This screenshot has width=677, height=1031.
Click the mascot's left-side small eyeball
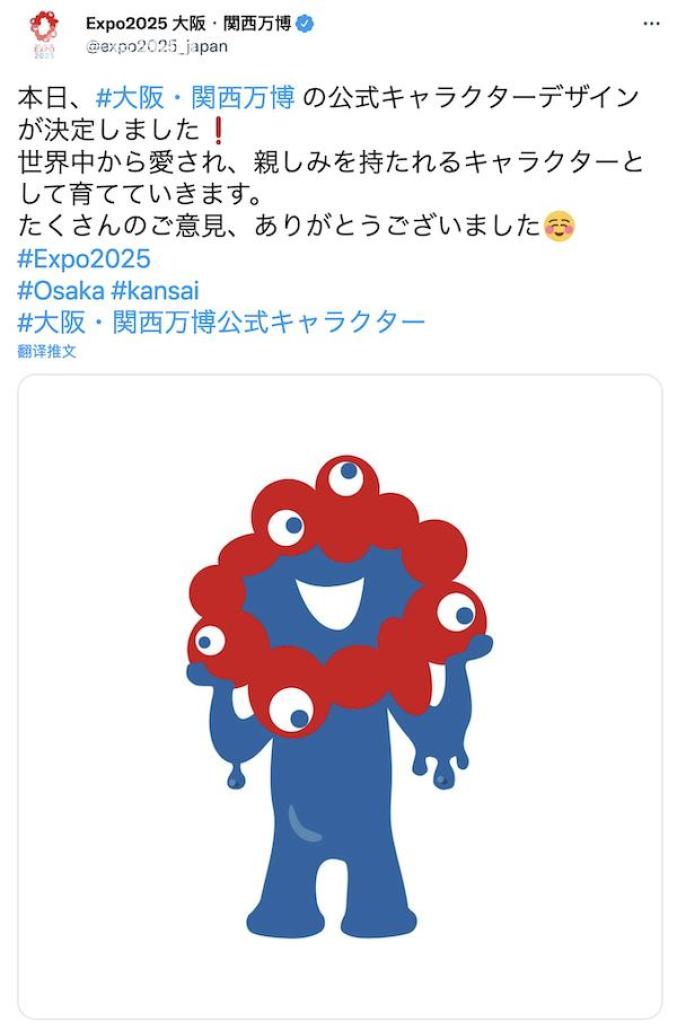[210, 640]
